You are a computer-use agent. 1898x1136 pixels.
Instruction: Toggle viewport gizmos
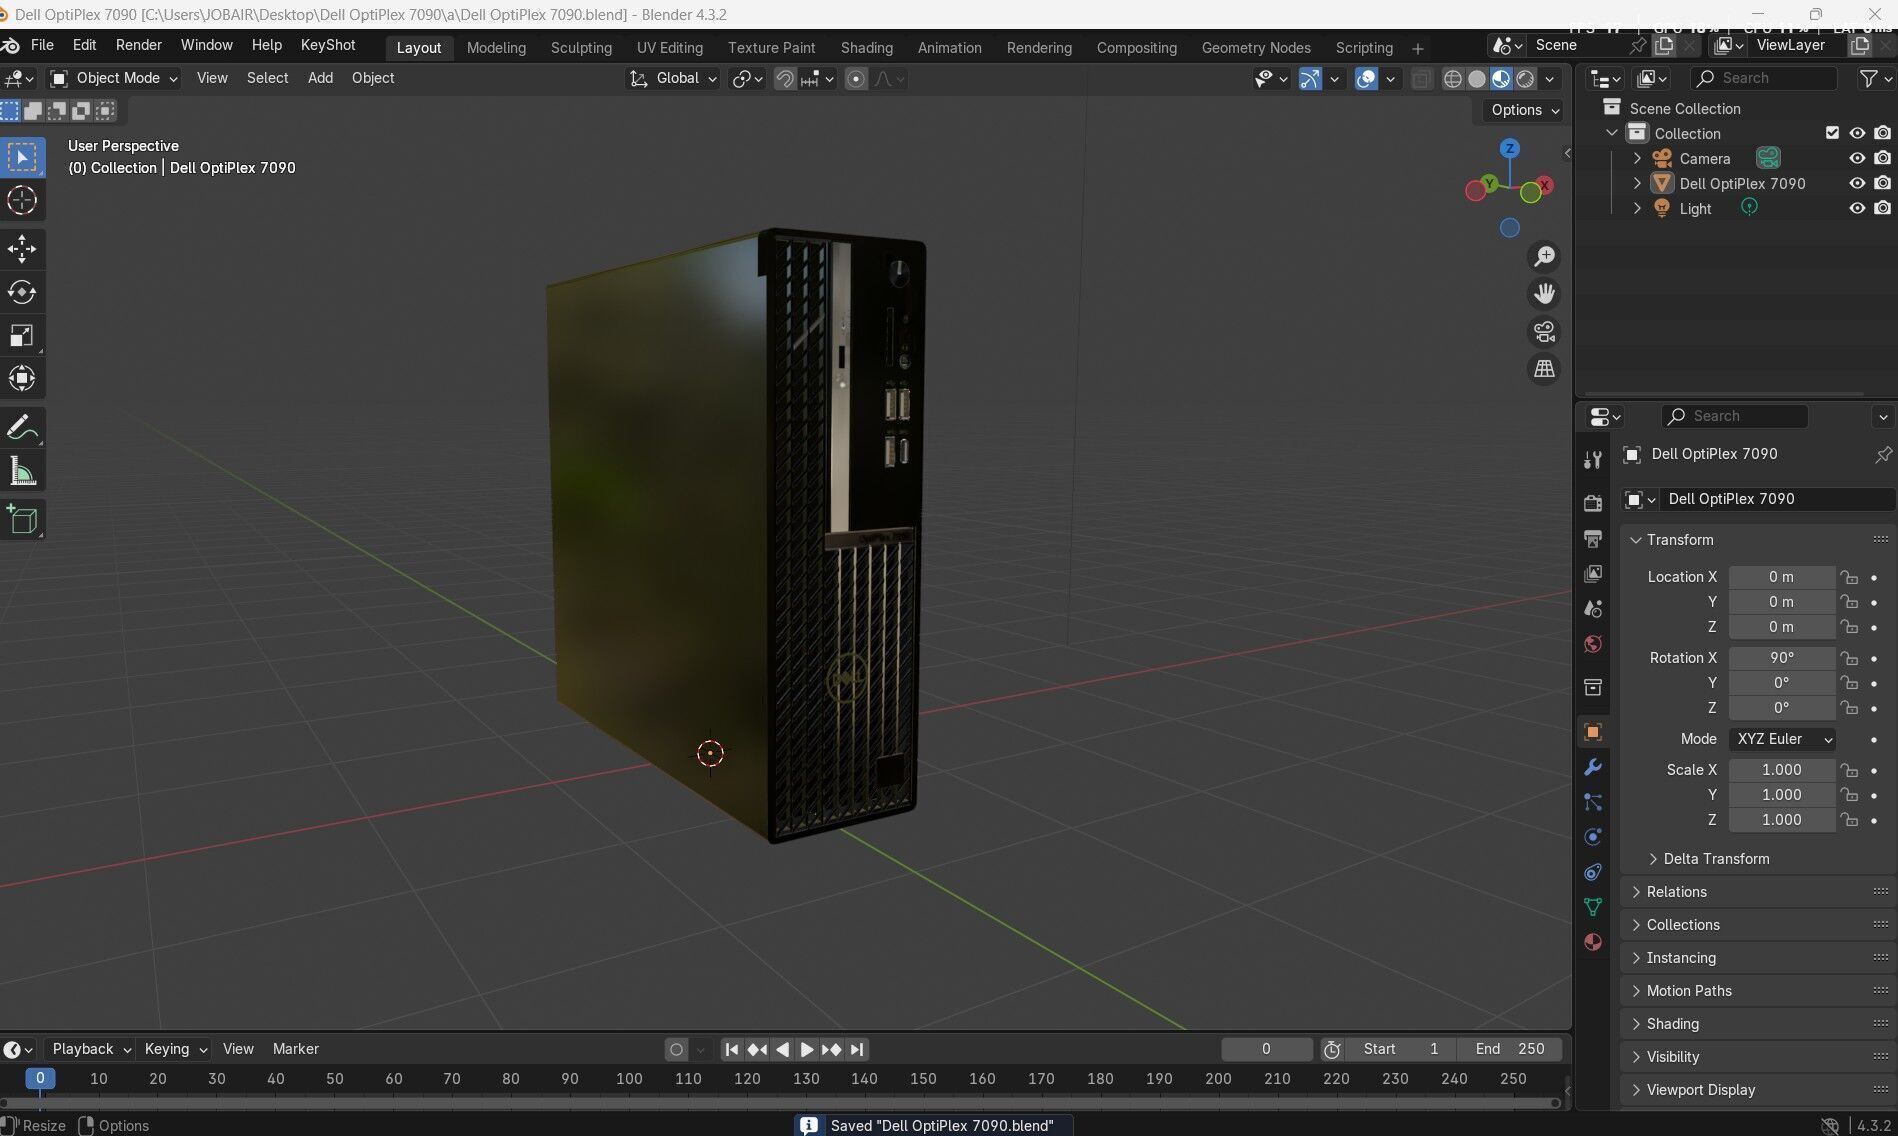pos(1310,78)
